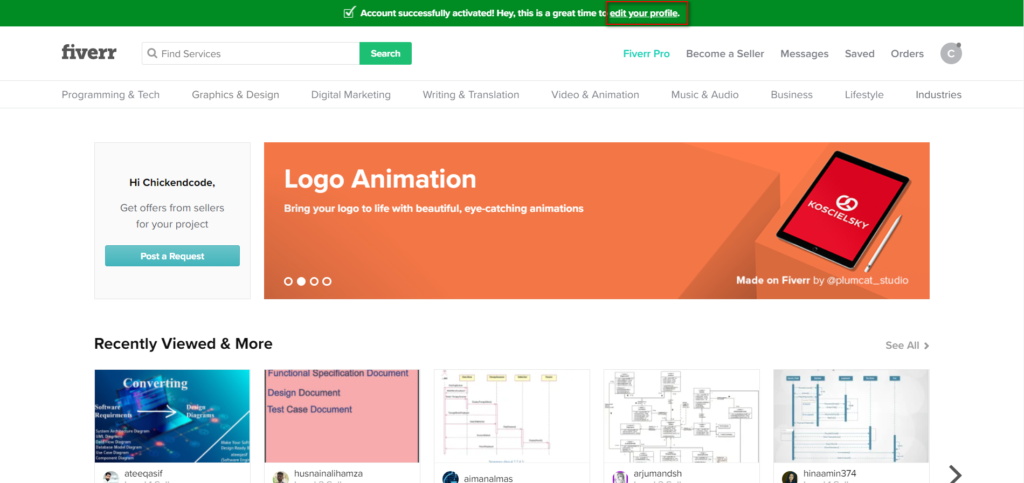This screenshot has height=483, width=1024.
Task: Open Orders
Action: pyautogui.click(x=907, y=54)
